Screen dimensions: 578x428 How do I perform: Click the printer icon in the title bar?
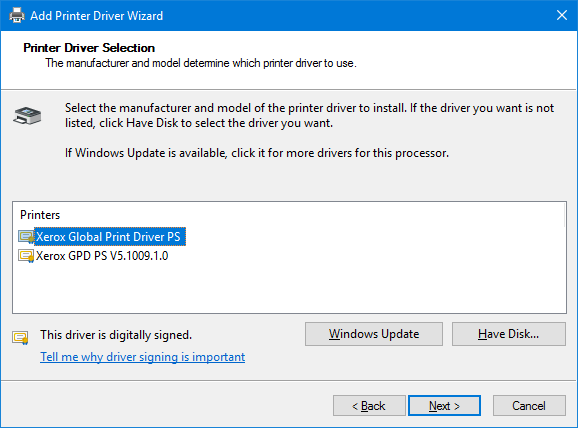(17, 15)
